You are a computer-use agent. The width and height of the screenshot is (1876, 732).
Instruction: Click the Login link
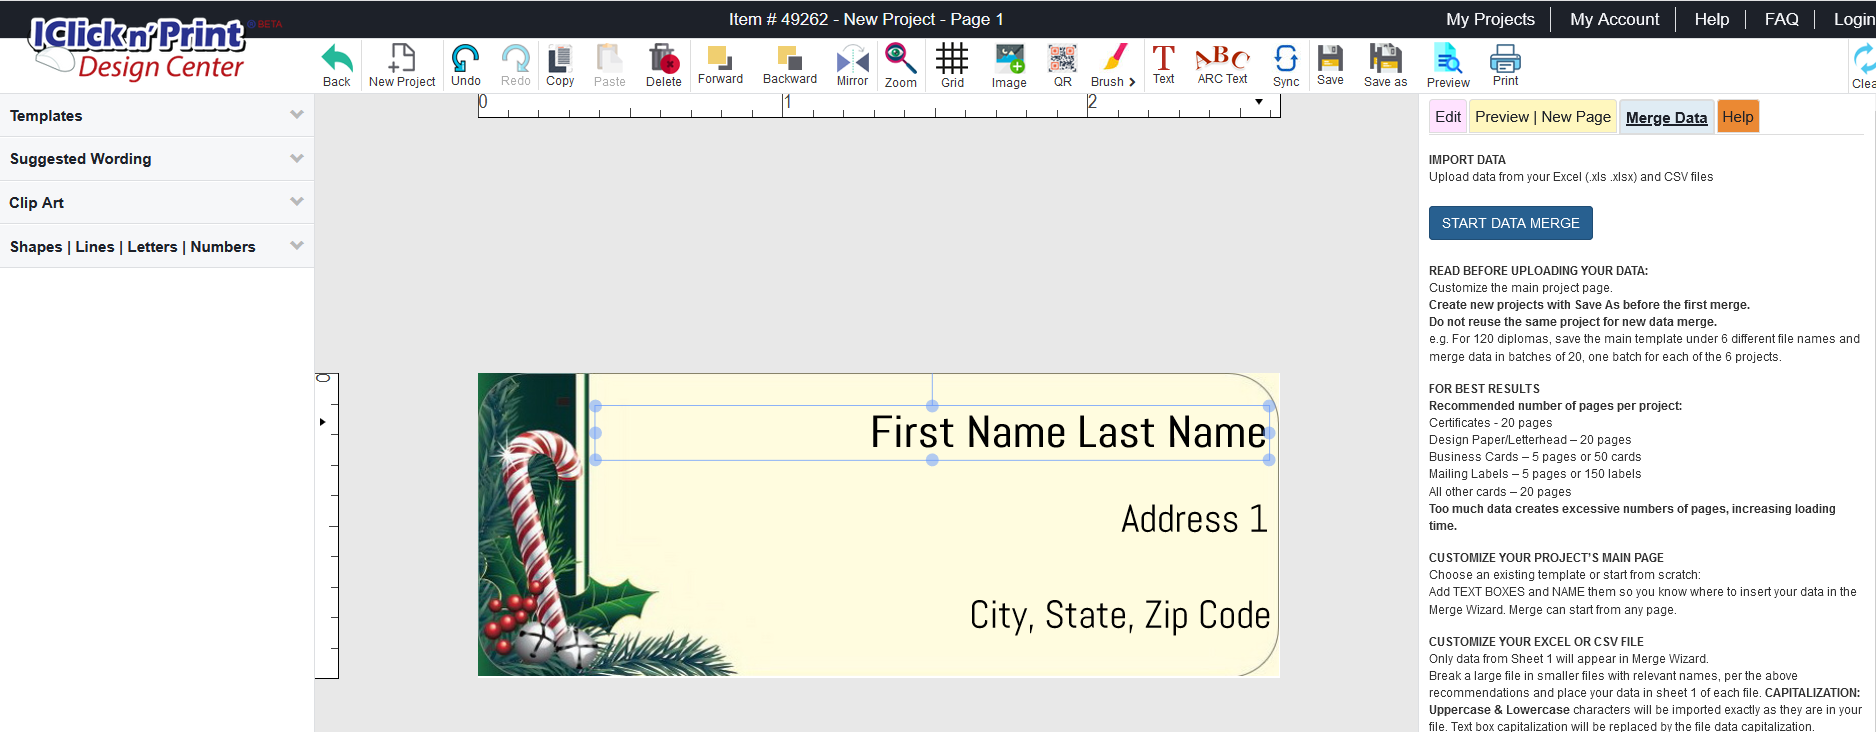[1854, 19]
